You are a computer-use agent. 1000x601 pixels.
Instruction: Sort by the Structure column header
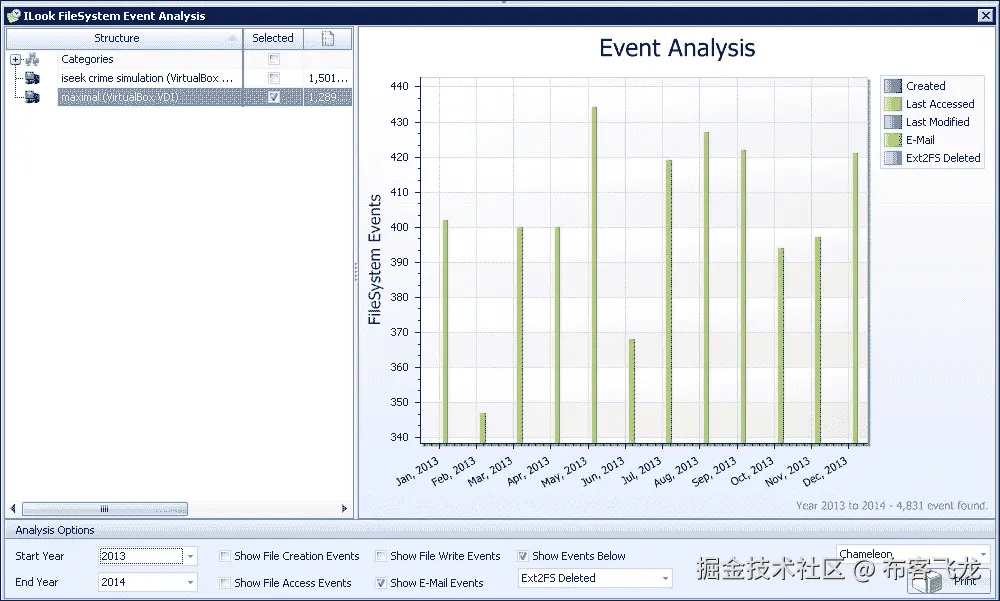(124, 38)
